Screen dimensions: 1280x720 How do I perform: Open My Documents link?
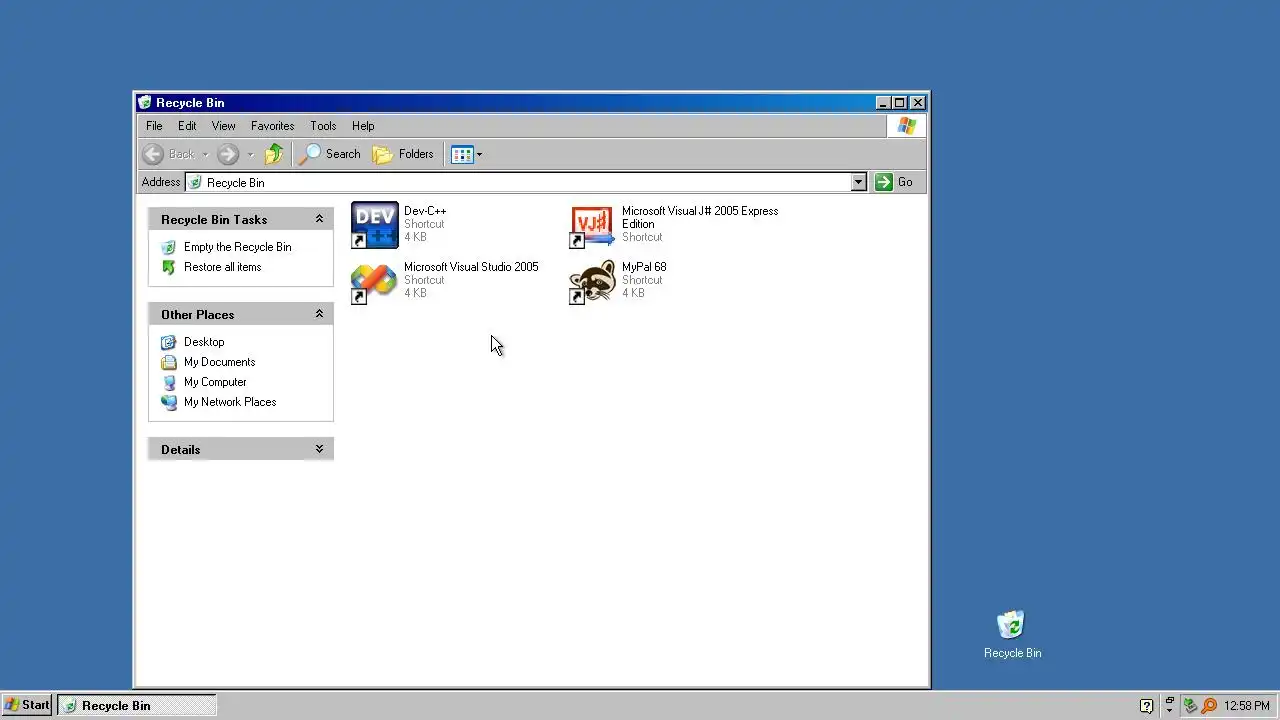(219, 362)
